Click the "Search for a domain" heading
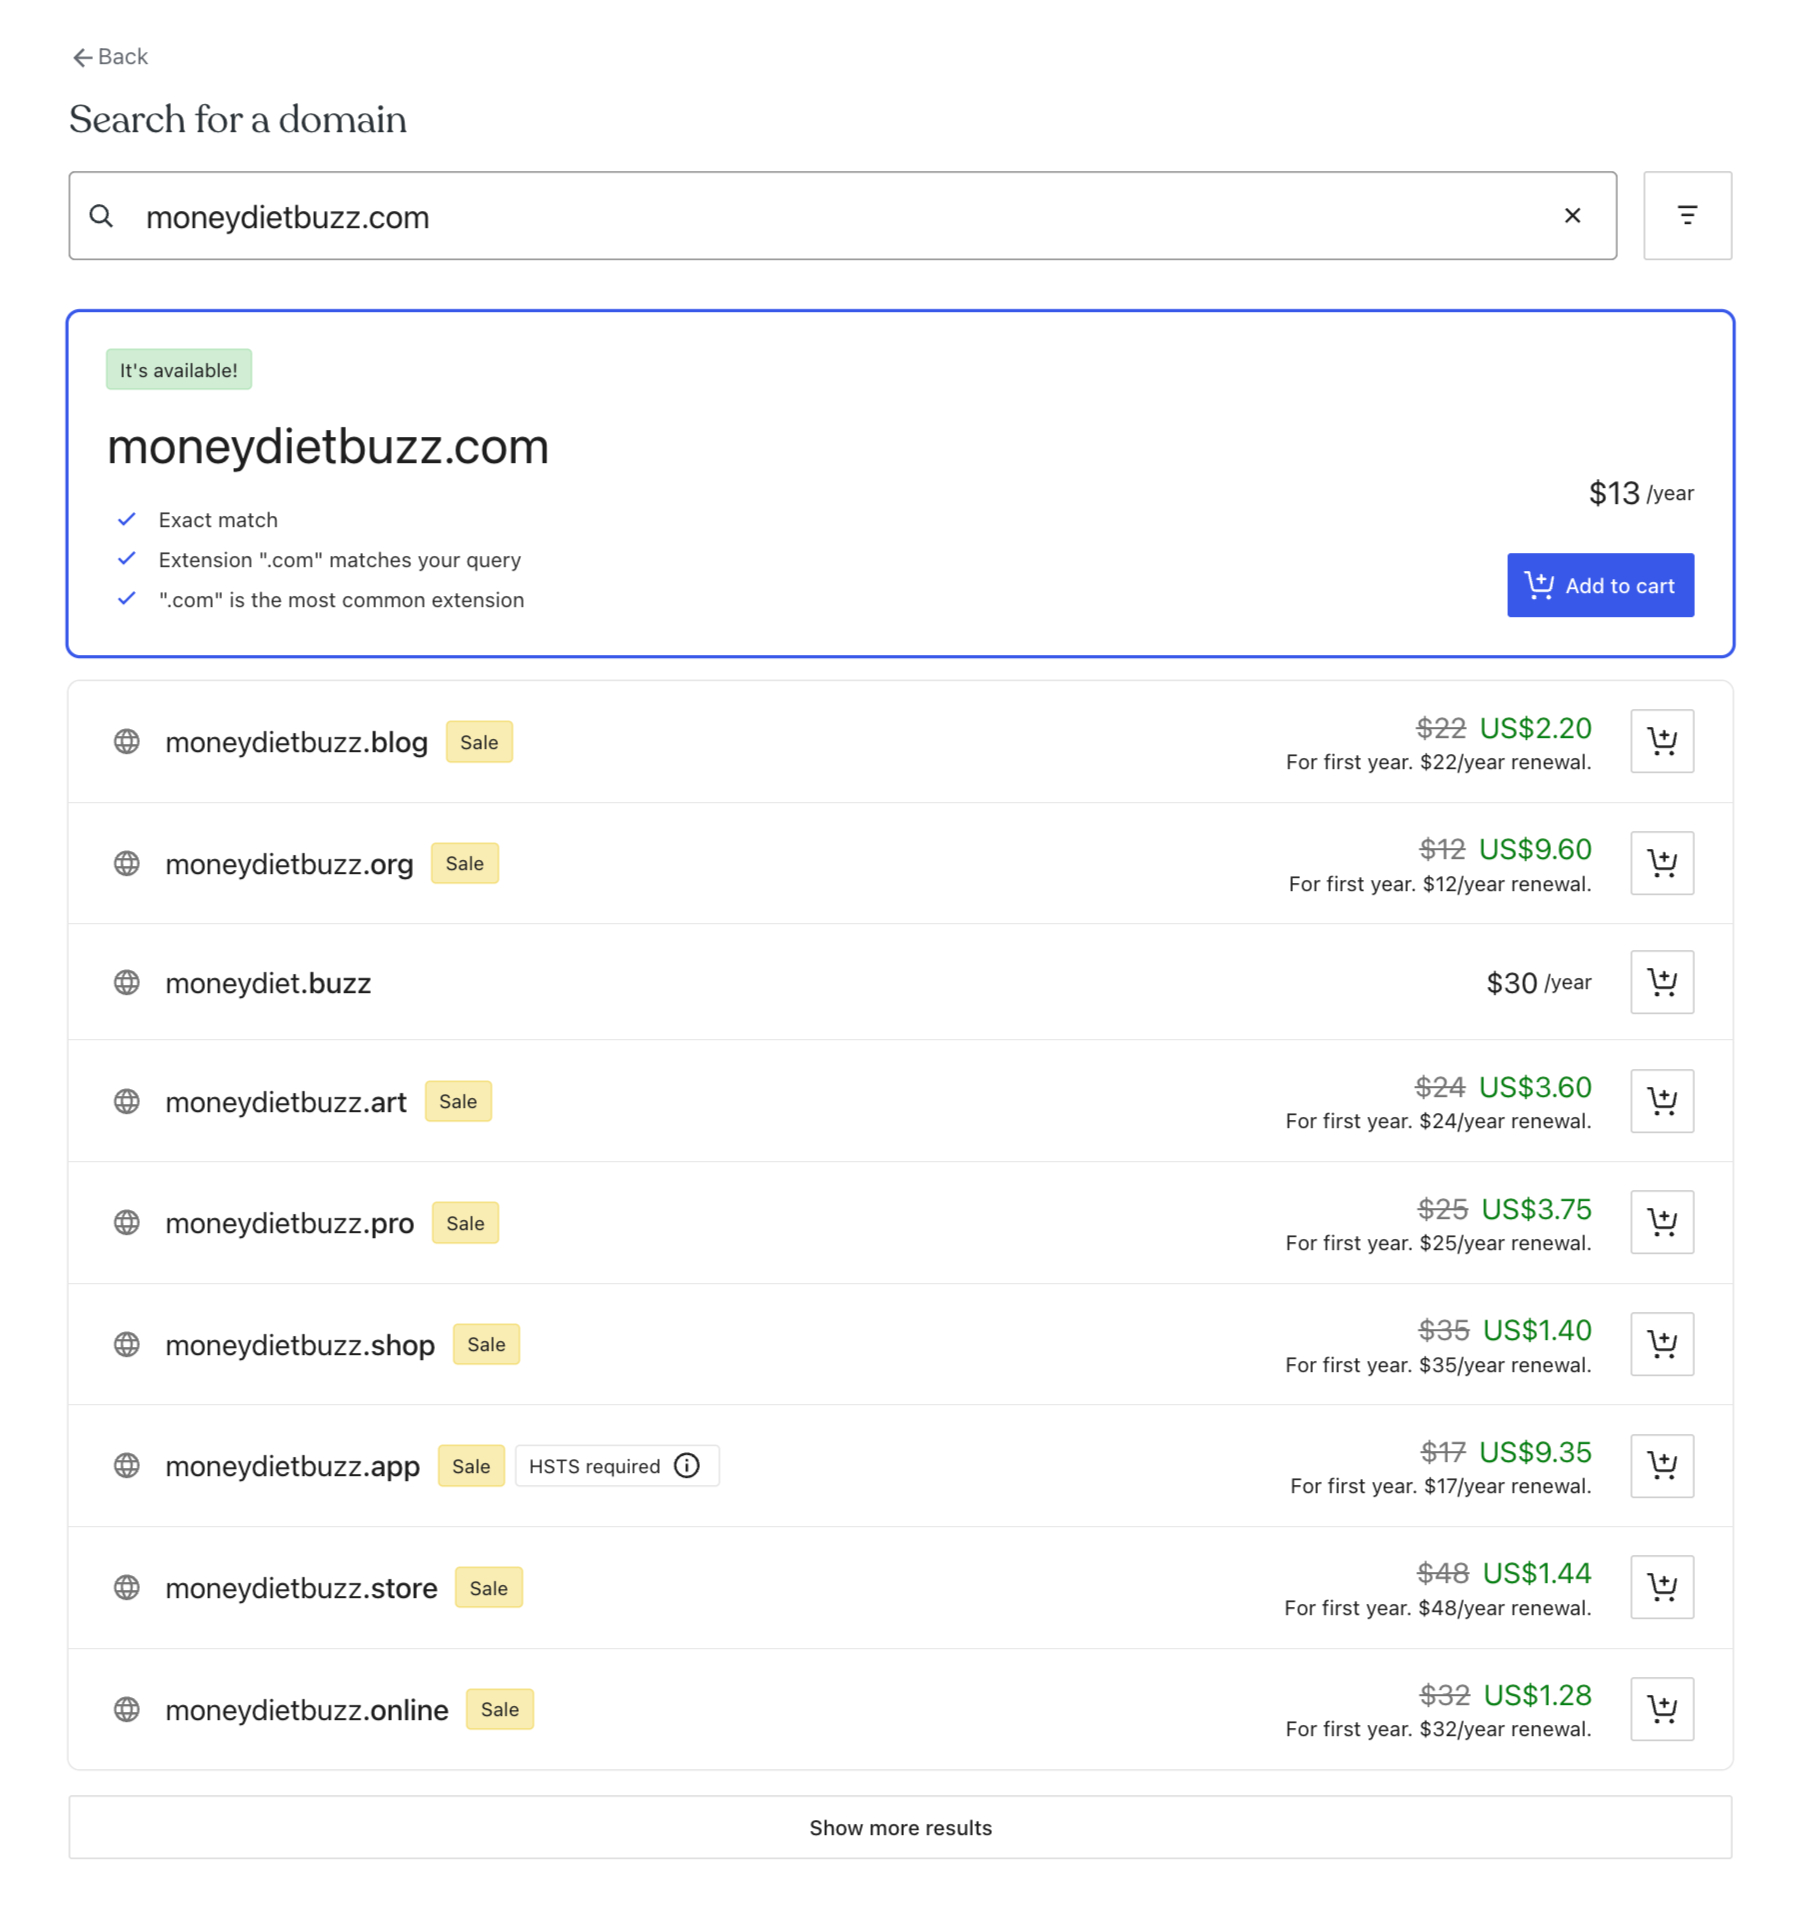The height and width of the screenshot is (1928, 1797). tap(238, 119)
